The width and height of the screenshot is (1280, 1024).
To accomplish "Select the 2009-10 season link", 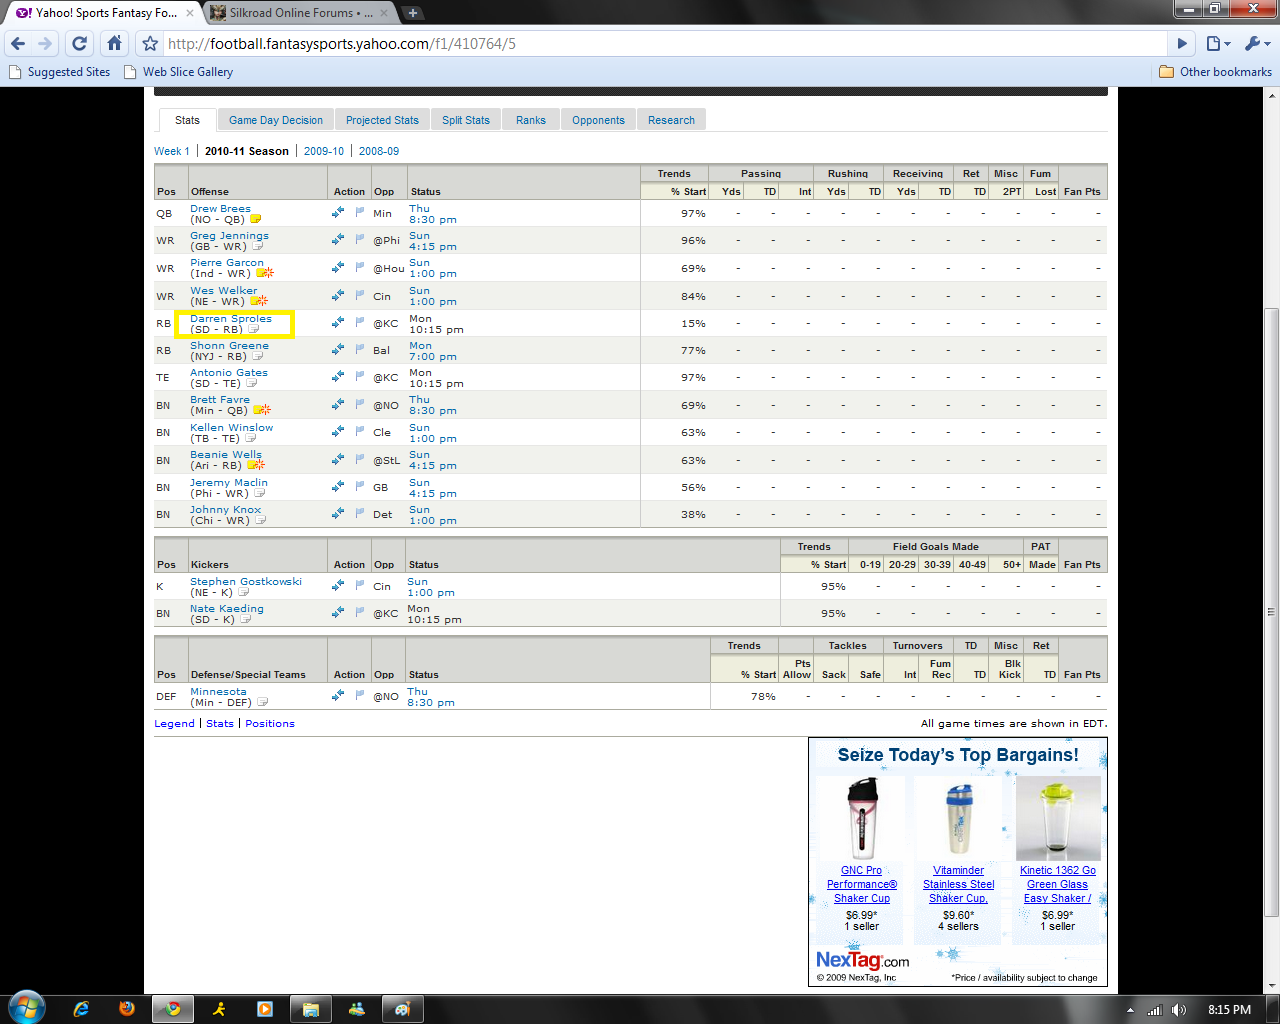I will pos(324,151).
